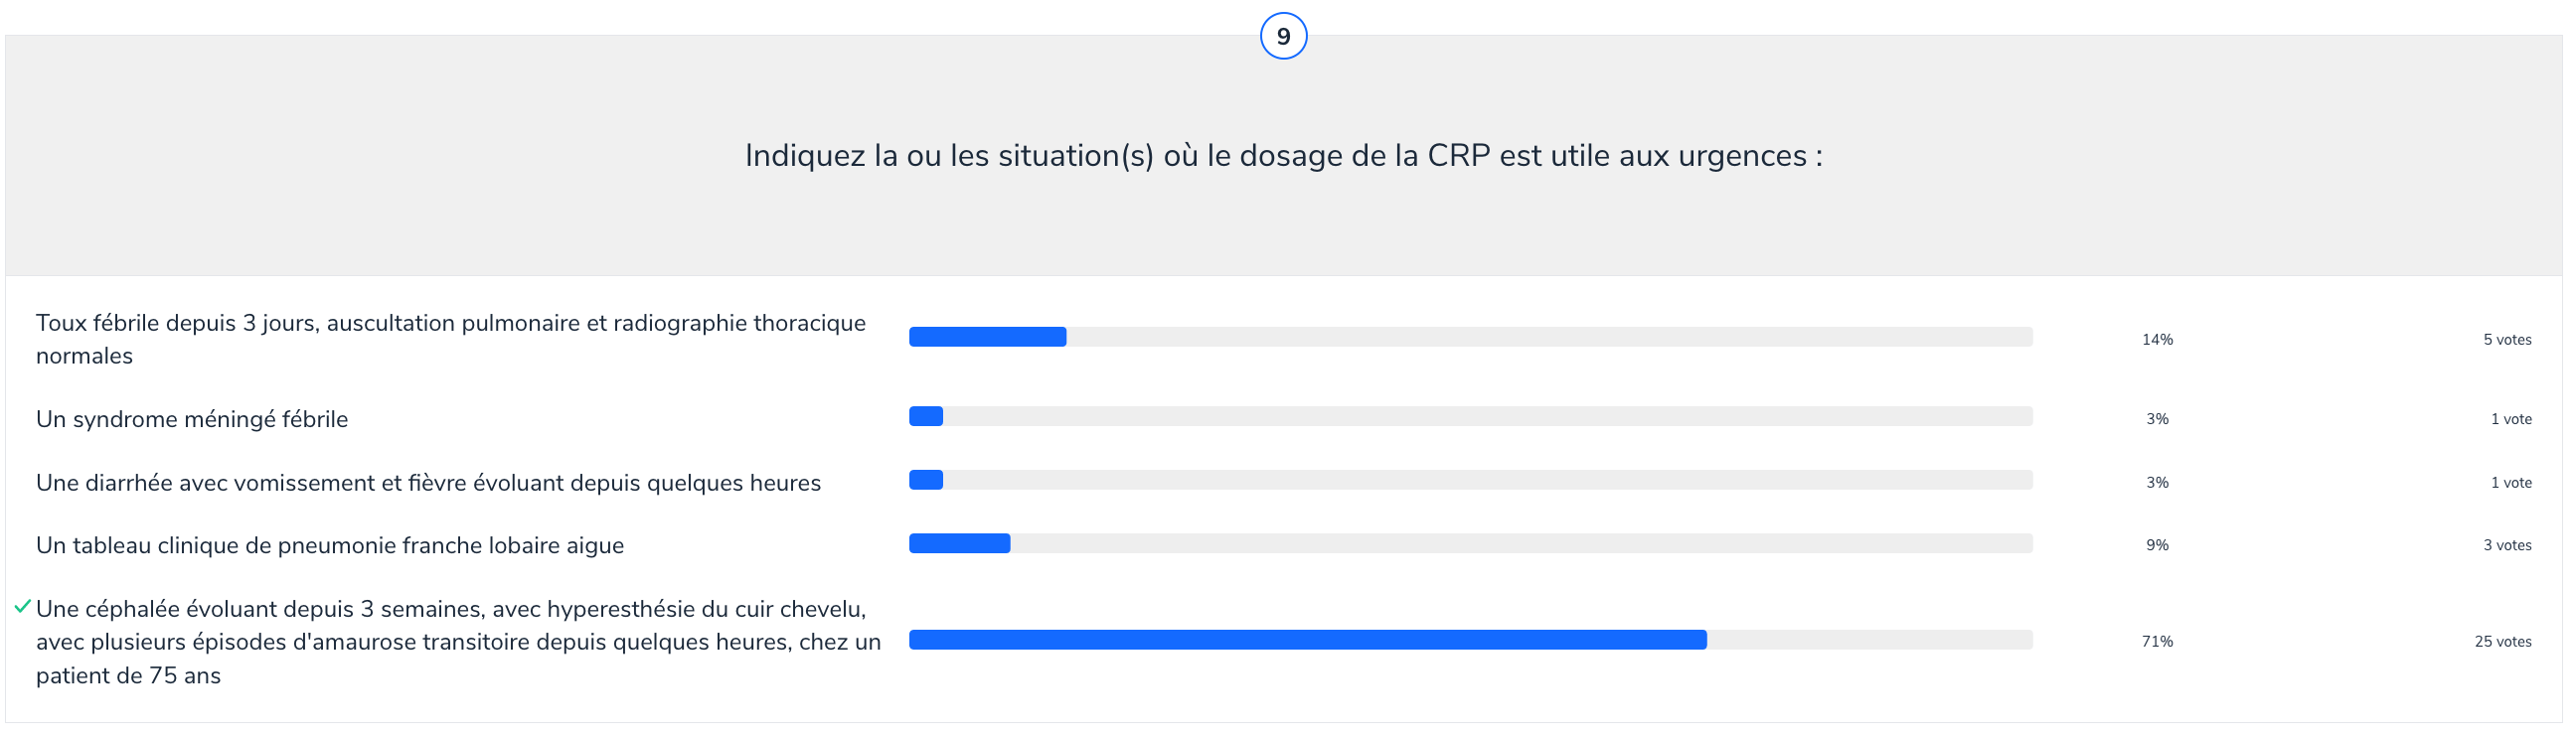2576x737 pixels.
Task: Select the 'Un syndrome méningé fébrile' answer
Action: [192, 419]
